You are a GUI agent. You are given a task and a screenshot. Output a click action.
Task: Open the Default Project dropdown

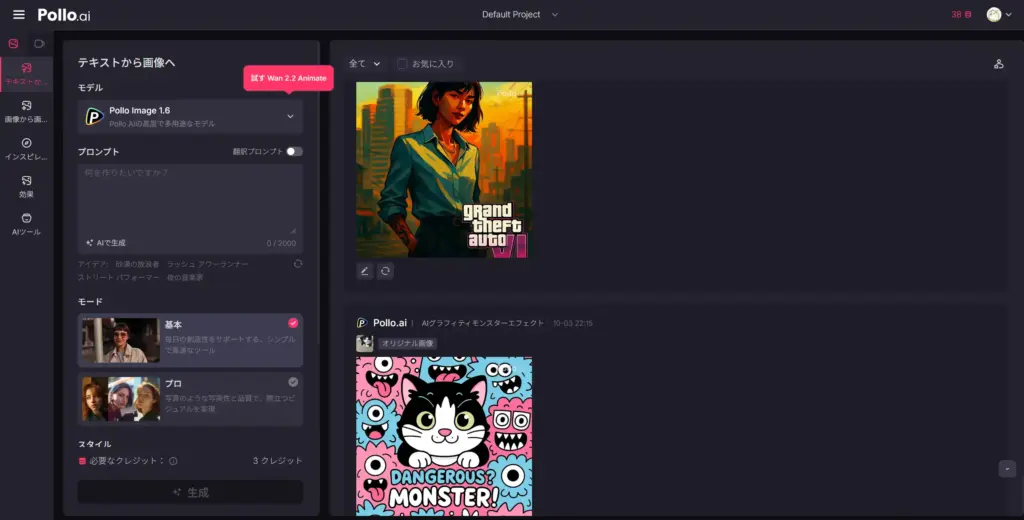[x=520, y=15]
